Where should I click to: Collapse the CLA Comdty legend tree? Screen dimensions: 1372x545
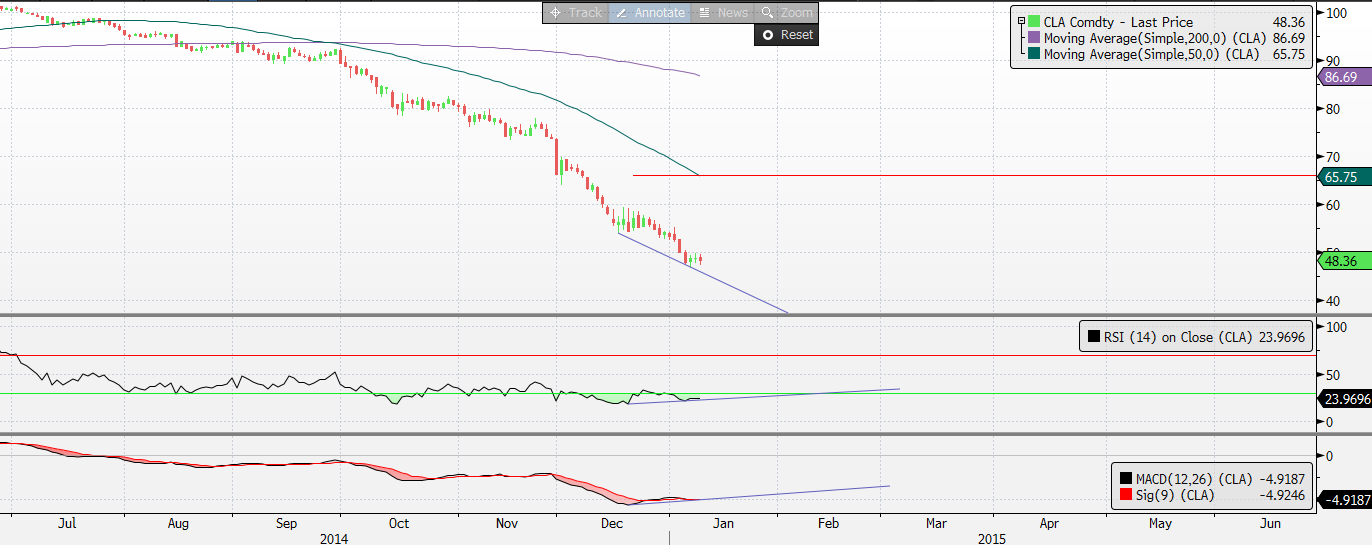(x=1020, y=22)
